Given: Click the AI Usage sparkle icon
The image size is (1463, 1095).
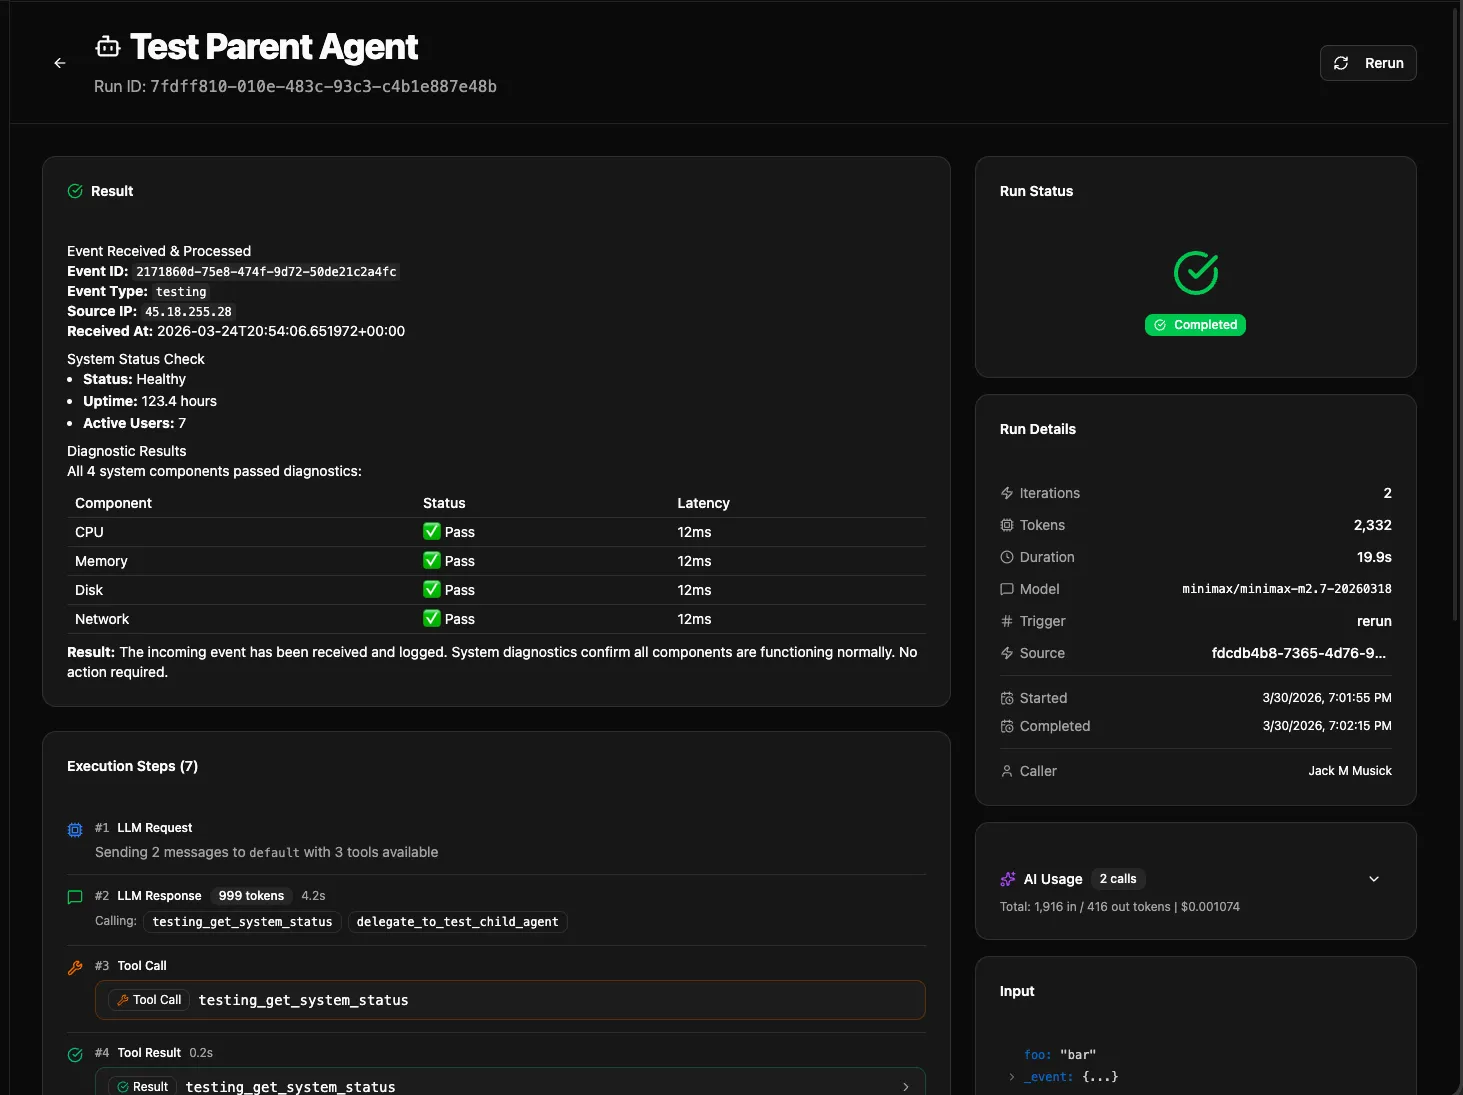Looking at the screenshot, I should 1007,879.
